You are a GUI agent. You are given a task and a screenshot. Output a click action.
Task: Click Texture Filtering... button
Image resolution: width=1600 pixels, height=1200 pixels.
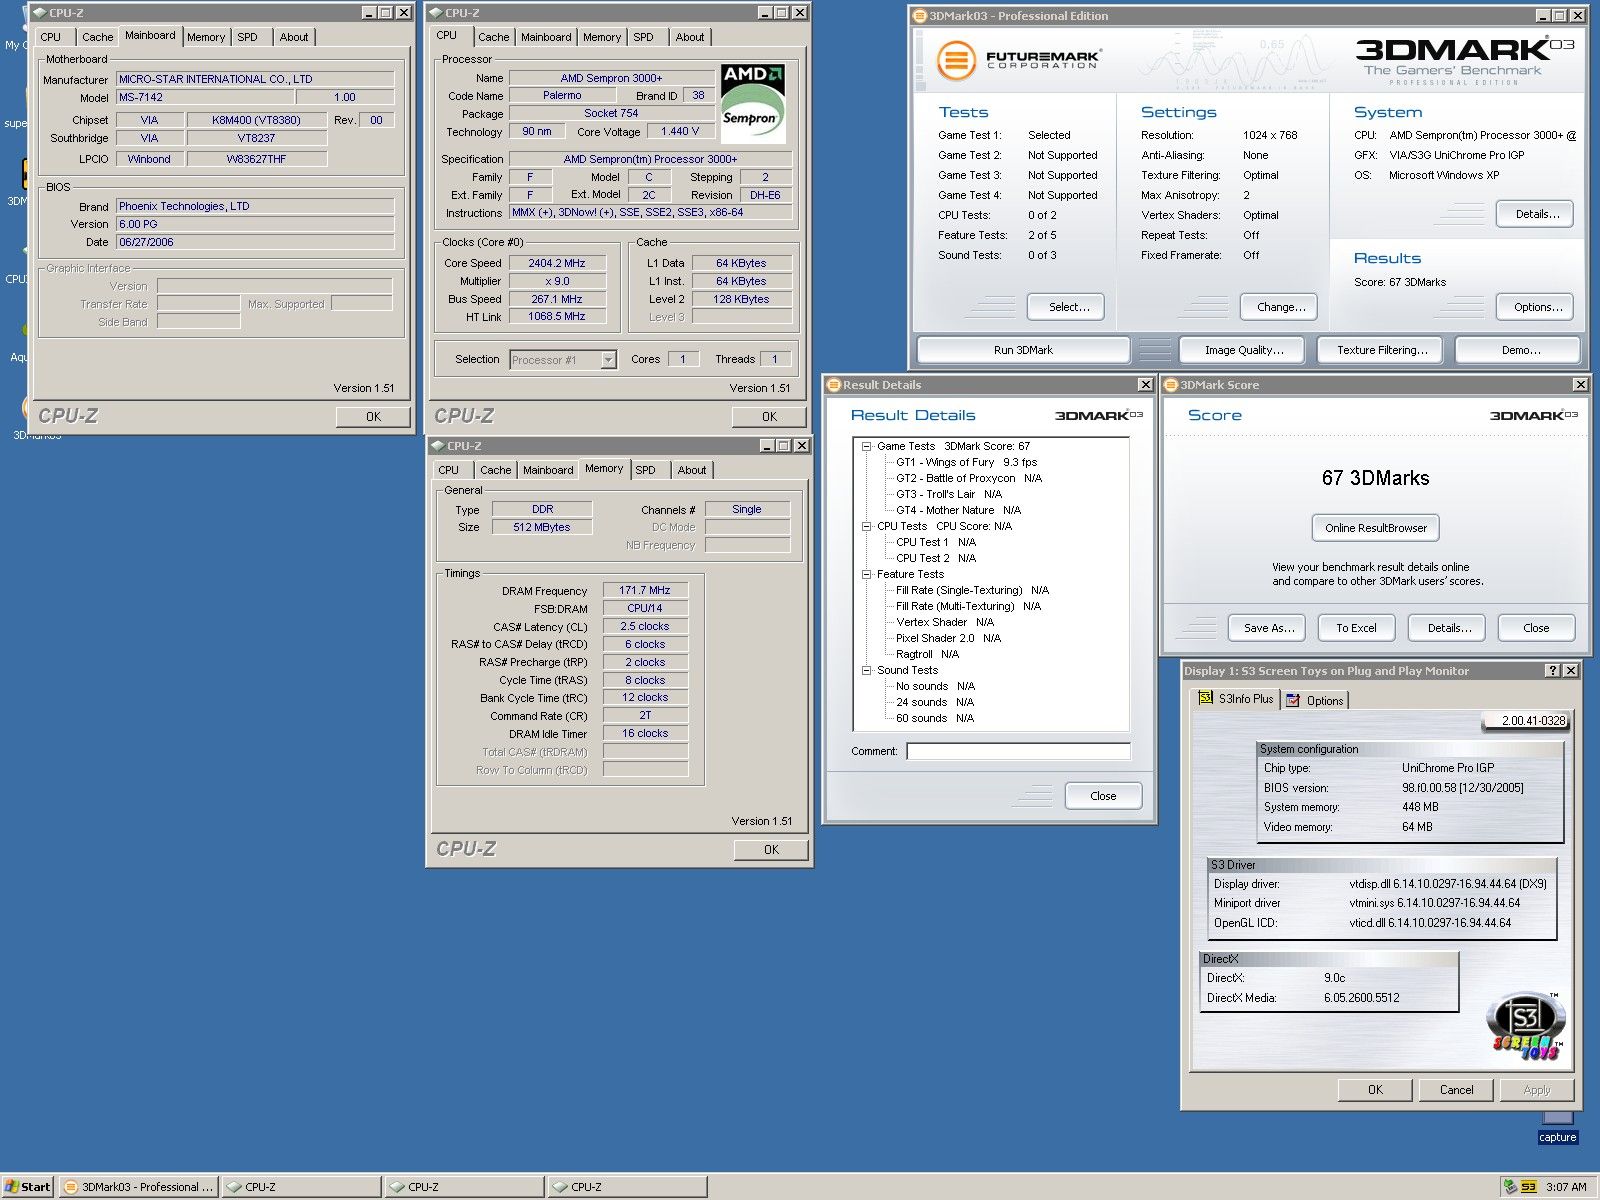point(1382,350)
